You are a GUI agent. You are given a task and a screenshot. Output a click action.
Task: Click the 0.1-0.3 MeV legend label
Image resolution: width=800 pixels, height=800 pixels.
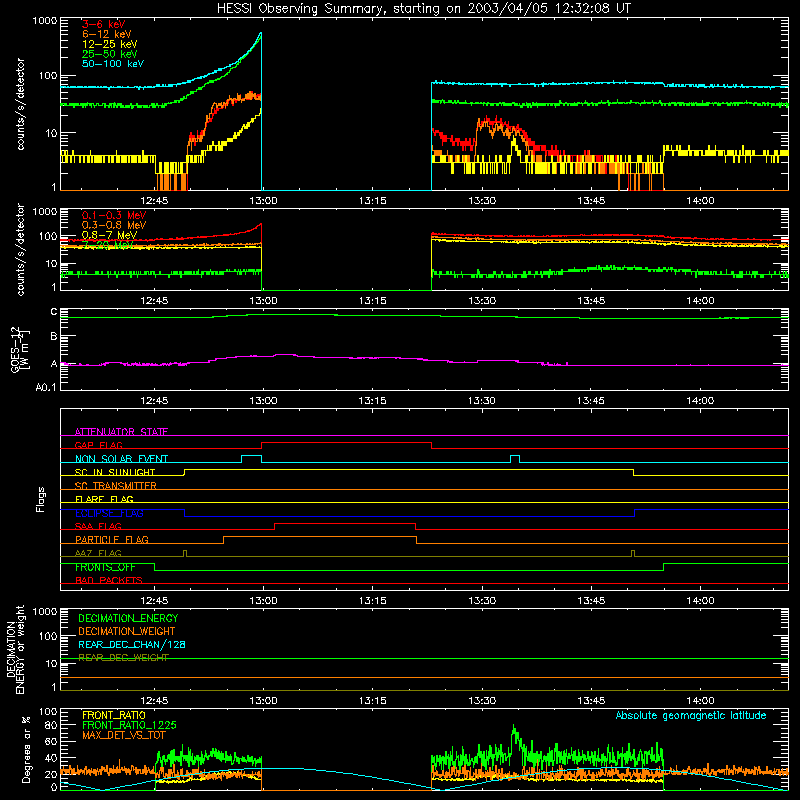(114, 215)
